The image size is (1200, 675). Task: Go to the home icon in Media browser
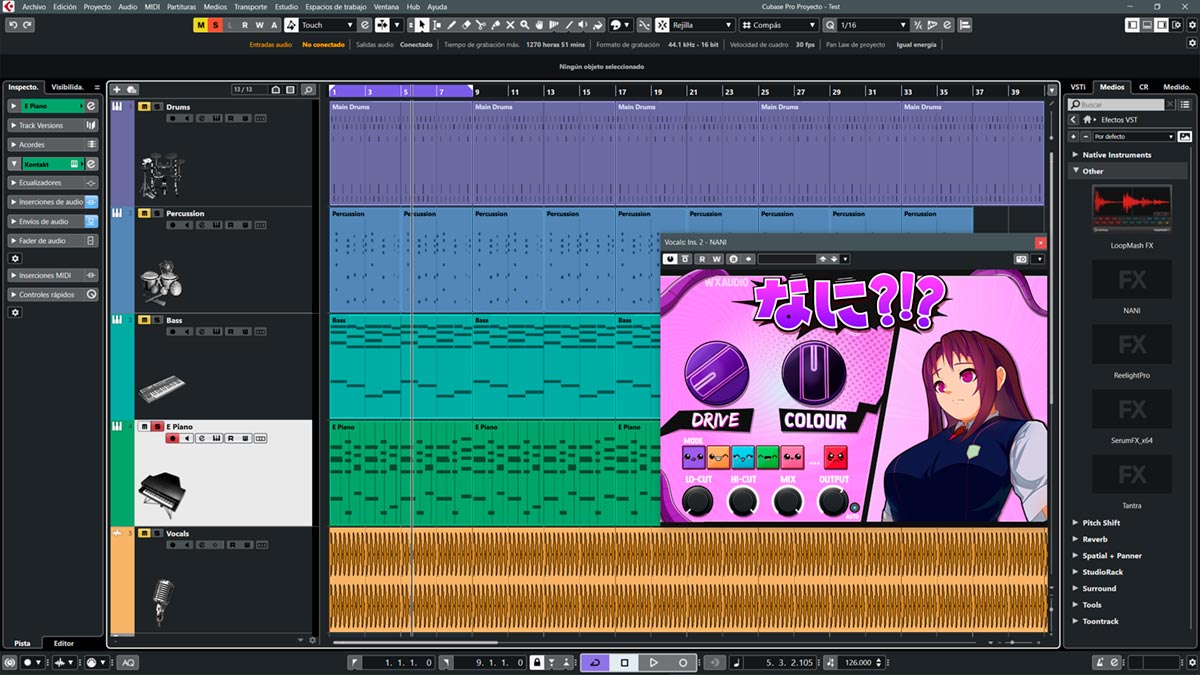[x=1087, y=120]
